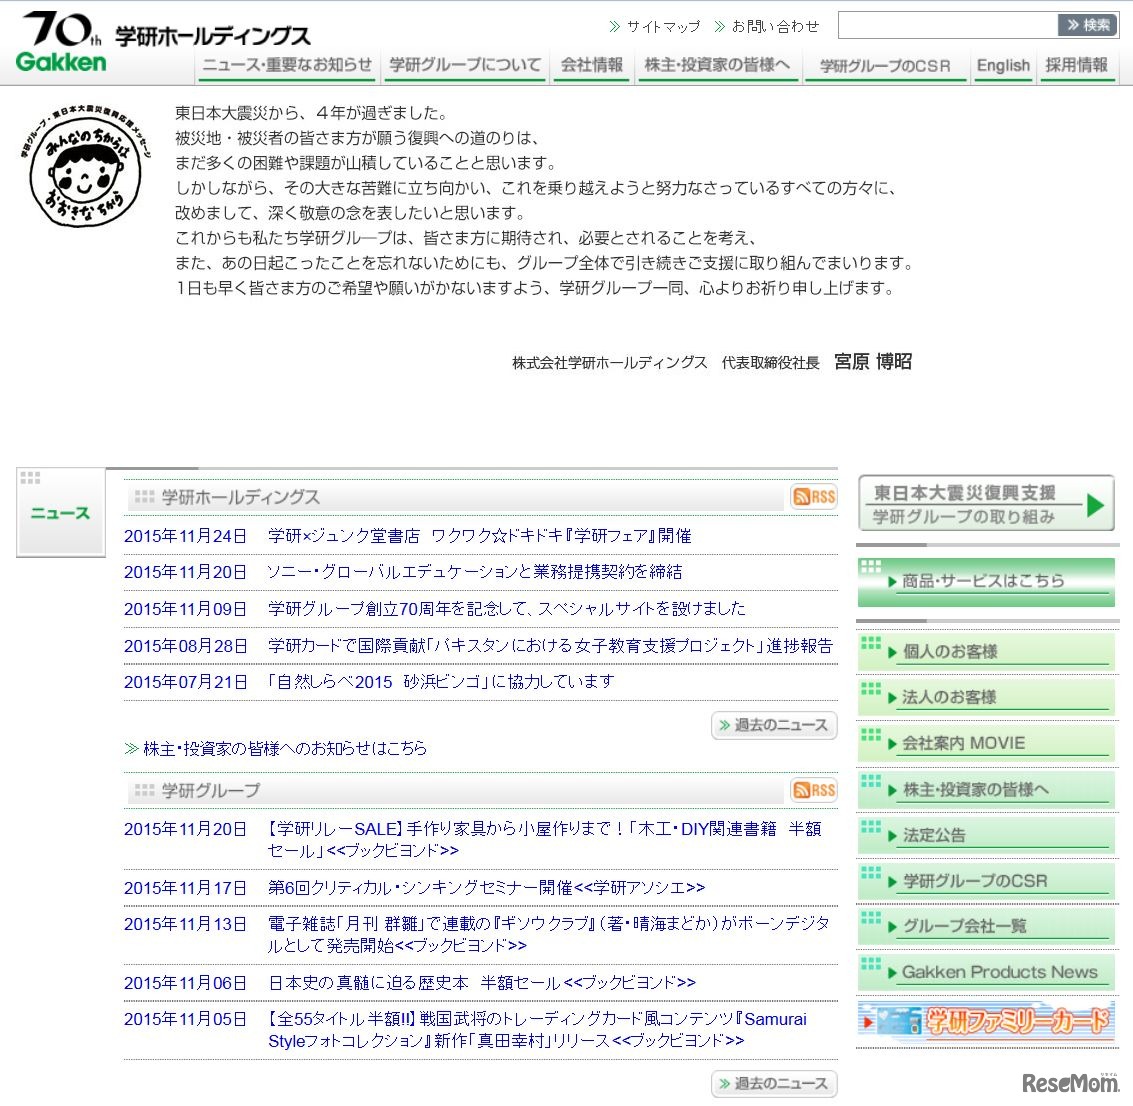Click the 学研ホールディングス RSS icon
The image size is (1133, 1106).
pos(813,496)
